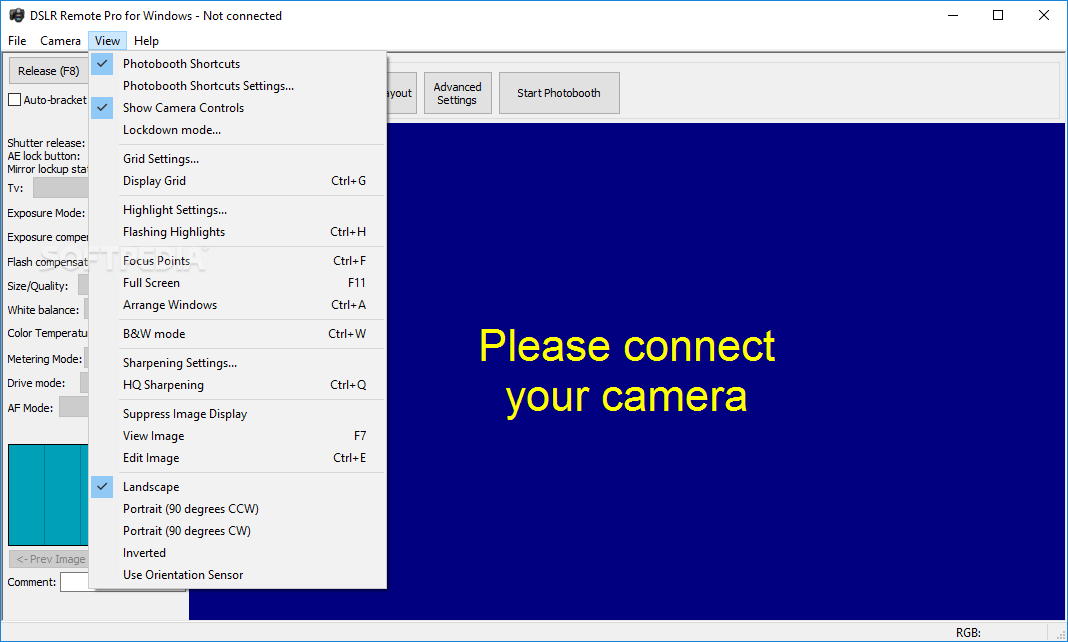Screen dimensions: 1068x642
Task: Click the Start Photobooth button
Action: (x=559, y=93)
